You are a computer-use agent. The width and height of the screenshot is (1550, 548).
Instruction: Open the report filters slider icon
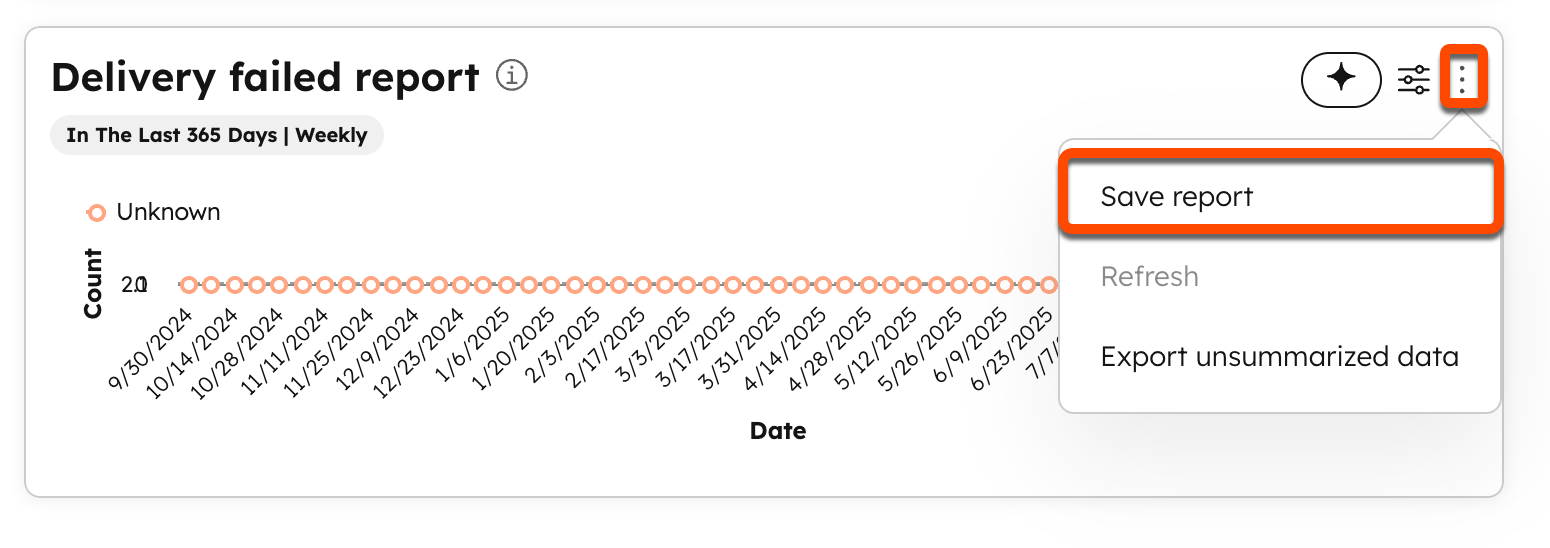point(1414,79)
